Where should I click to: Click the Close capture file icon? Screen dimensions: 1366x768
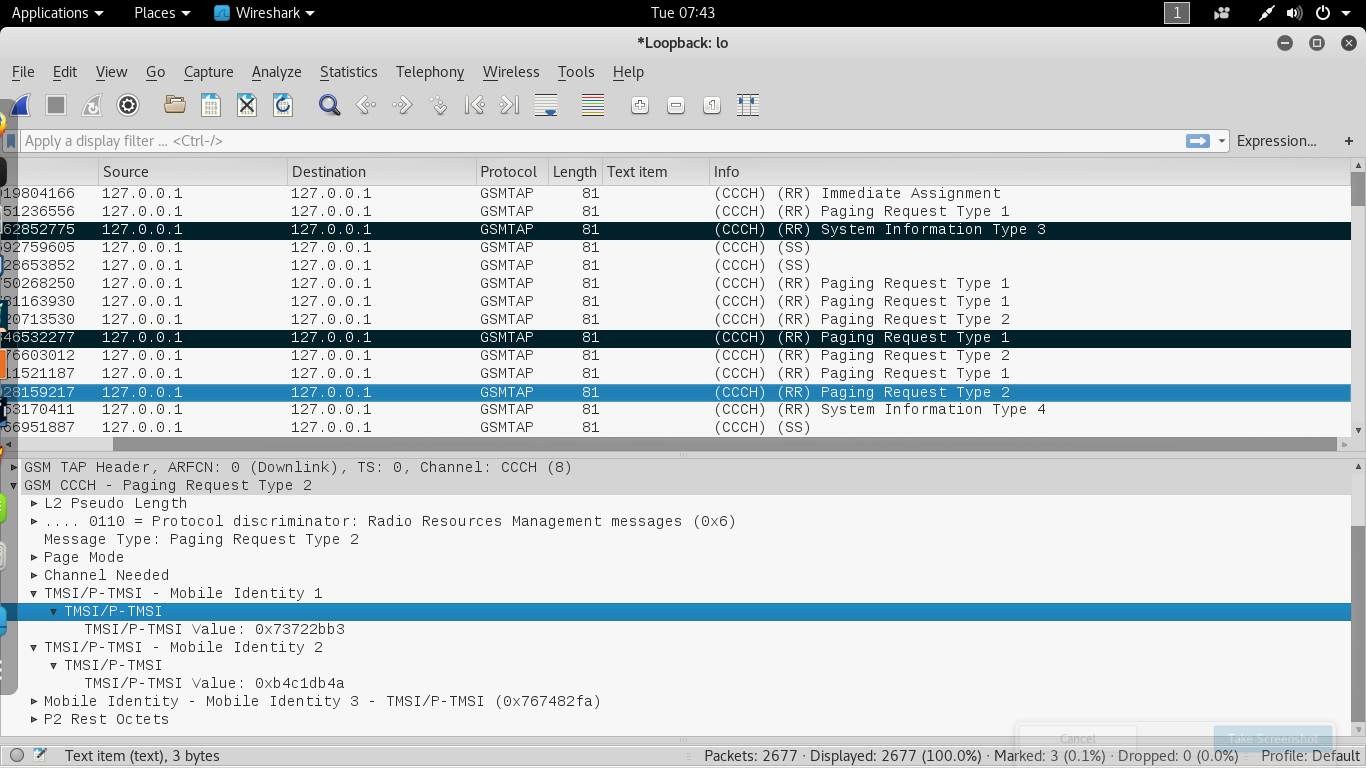click(247, 105)
